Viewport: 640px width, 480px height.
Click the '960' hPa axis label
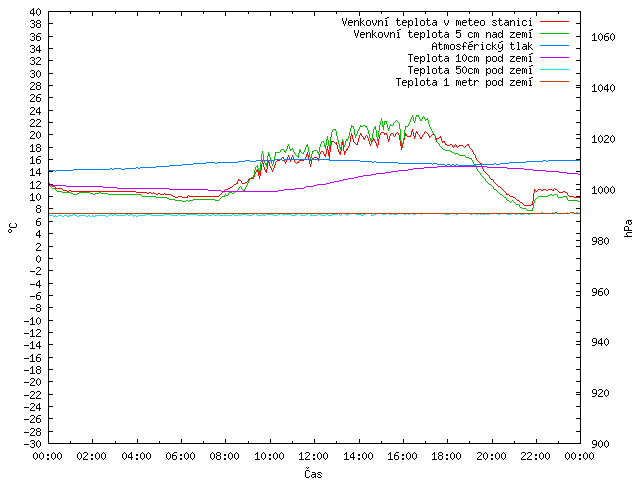[600, 292]
